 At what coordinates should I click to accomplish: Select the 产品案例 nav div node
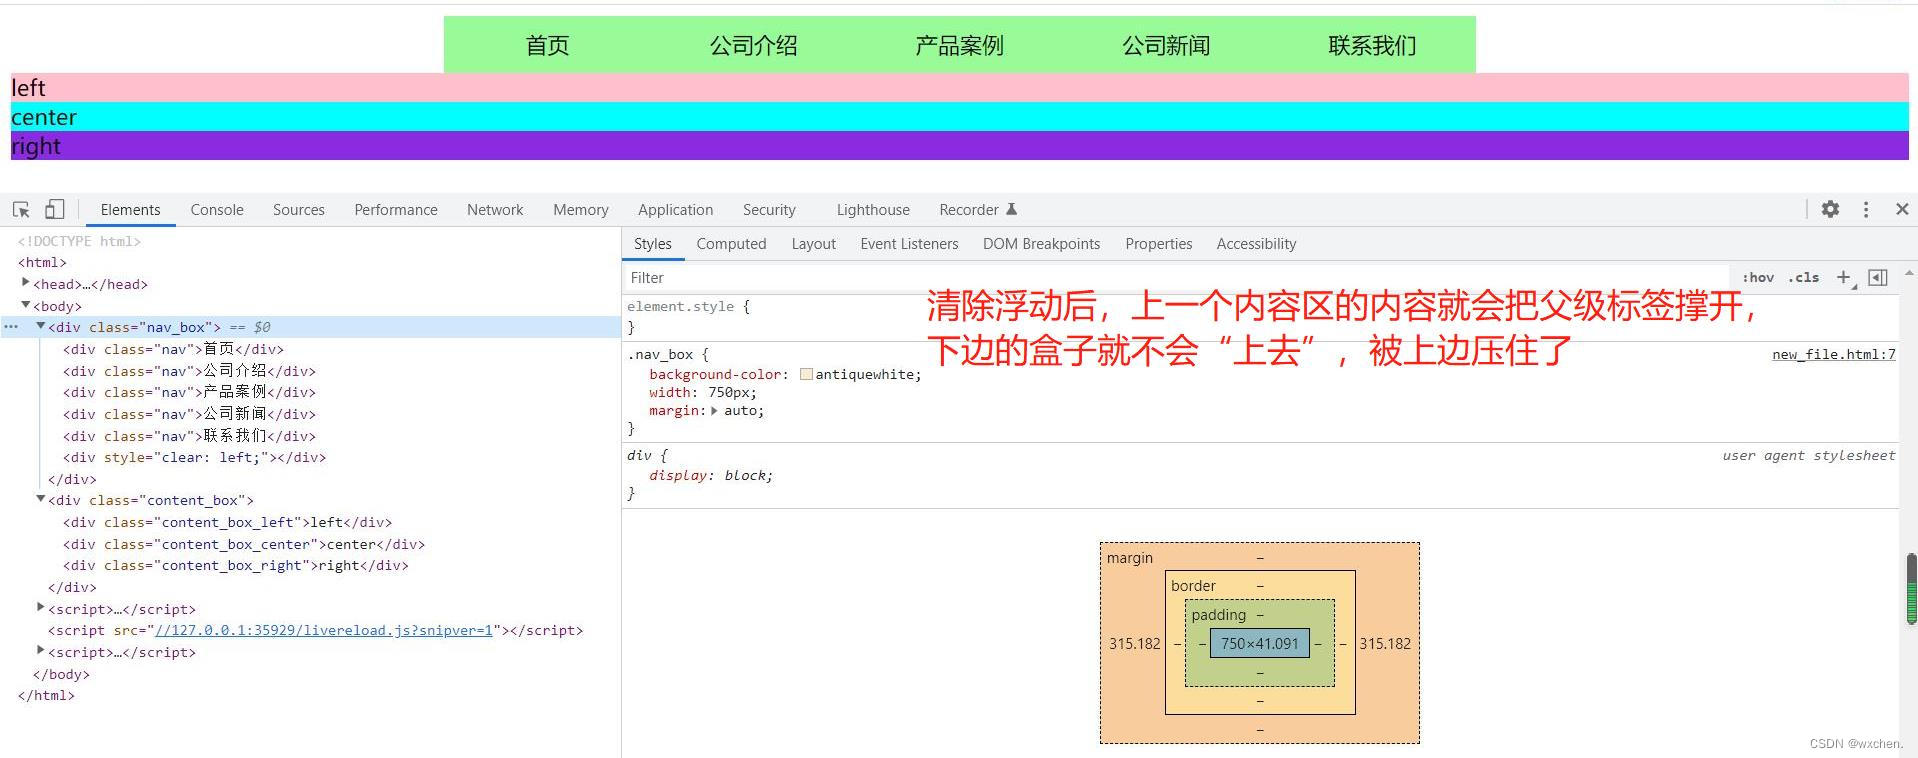189,392
